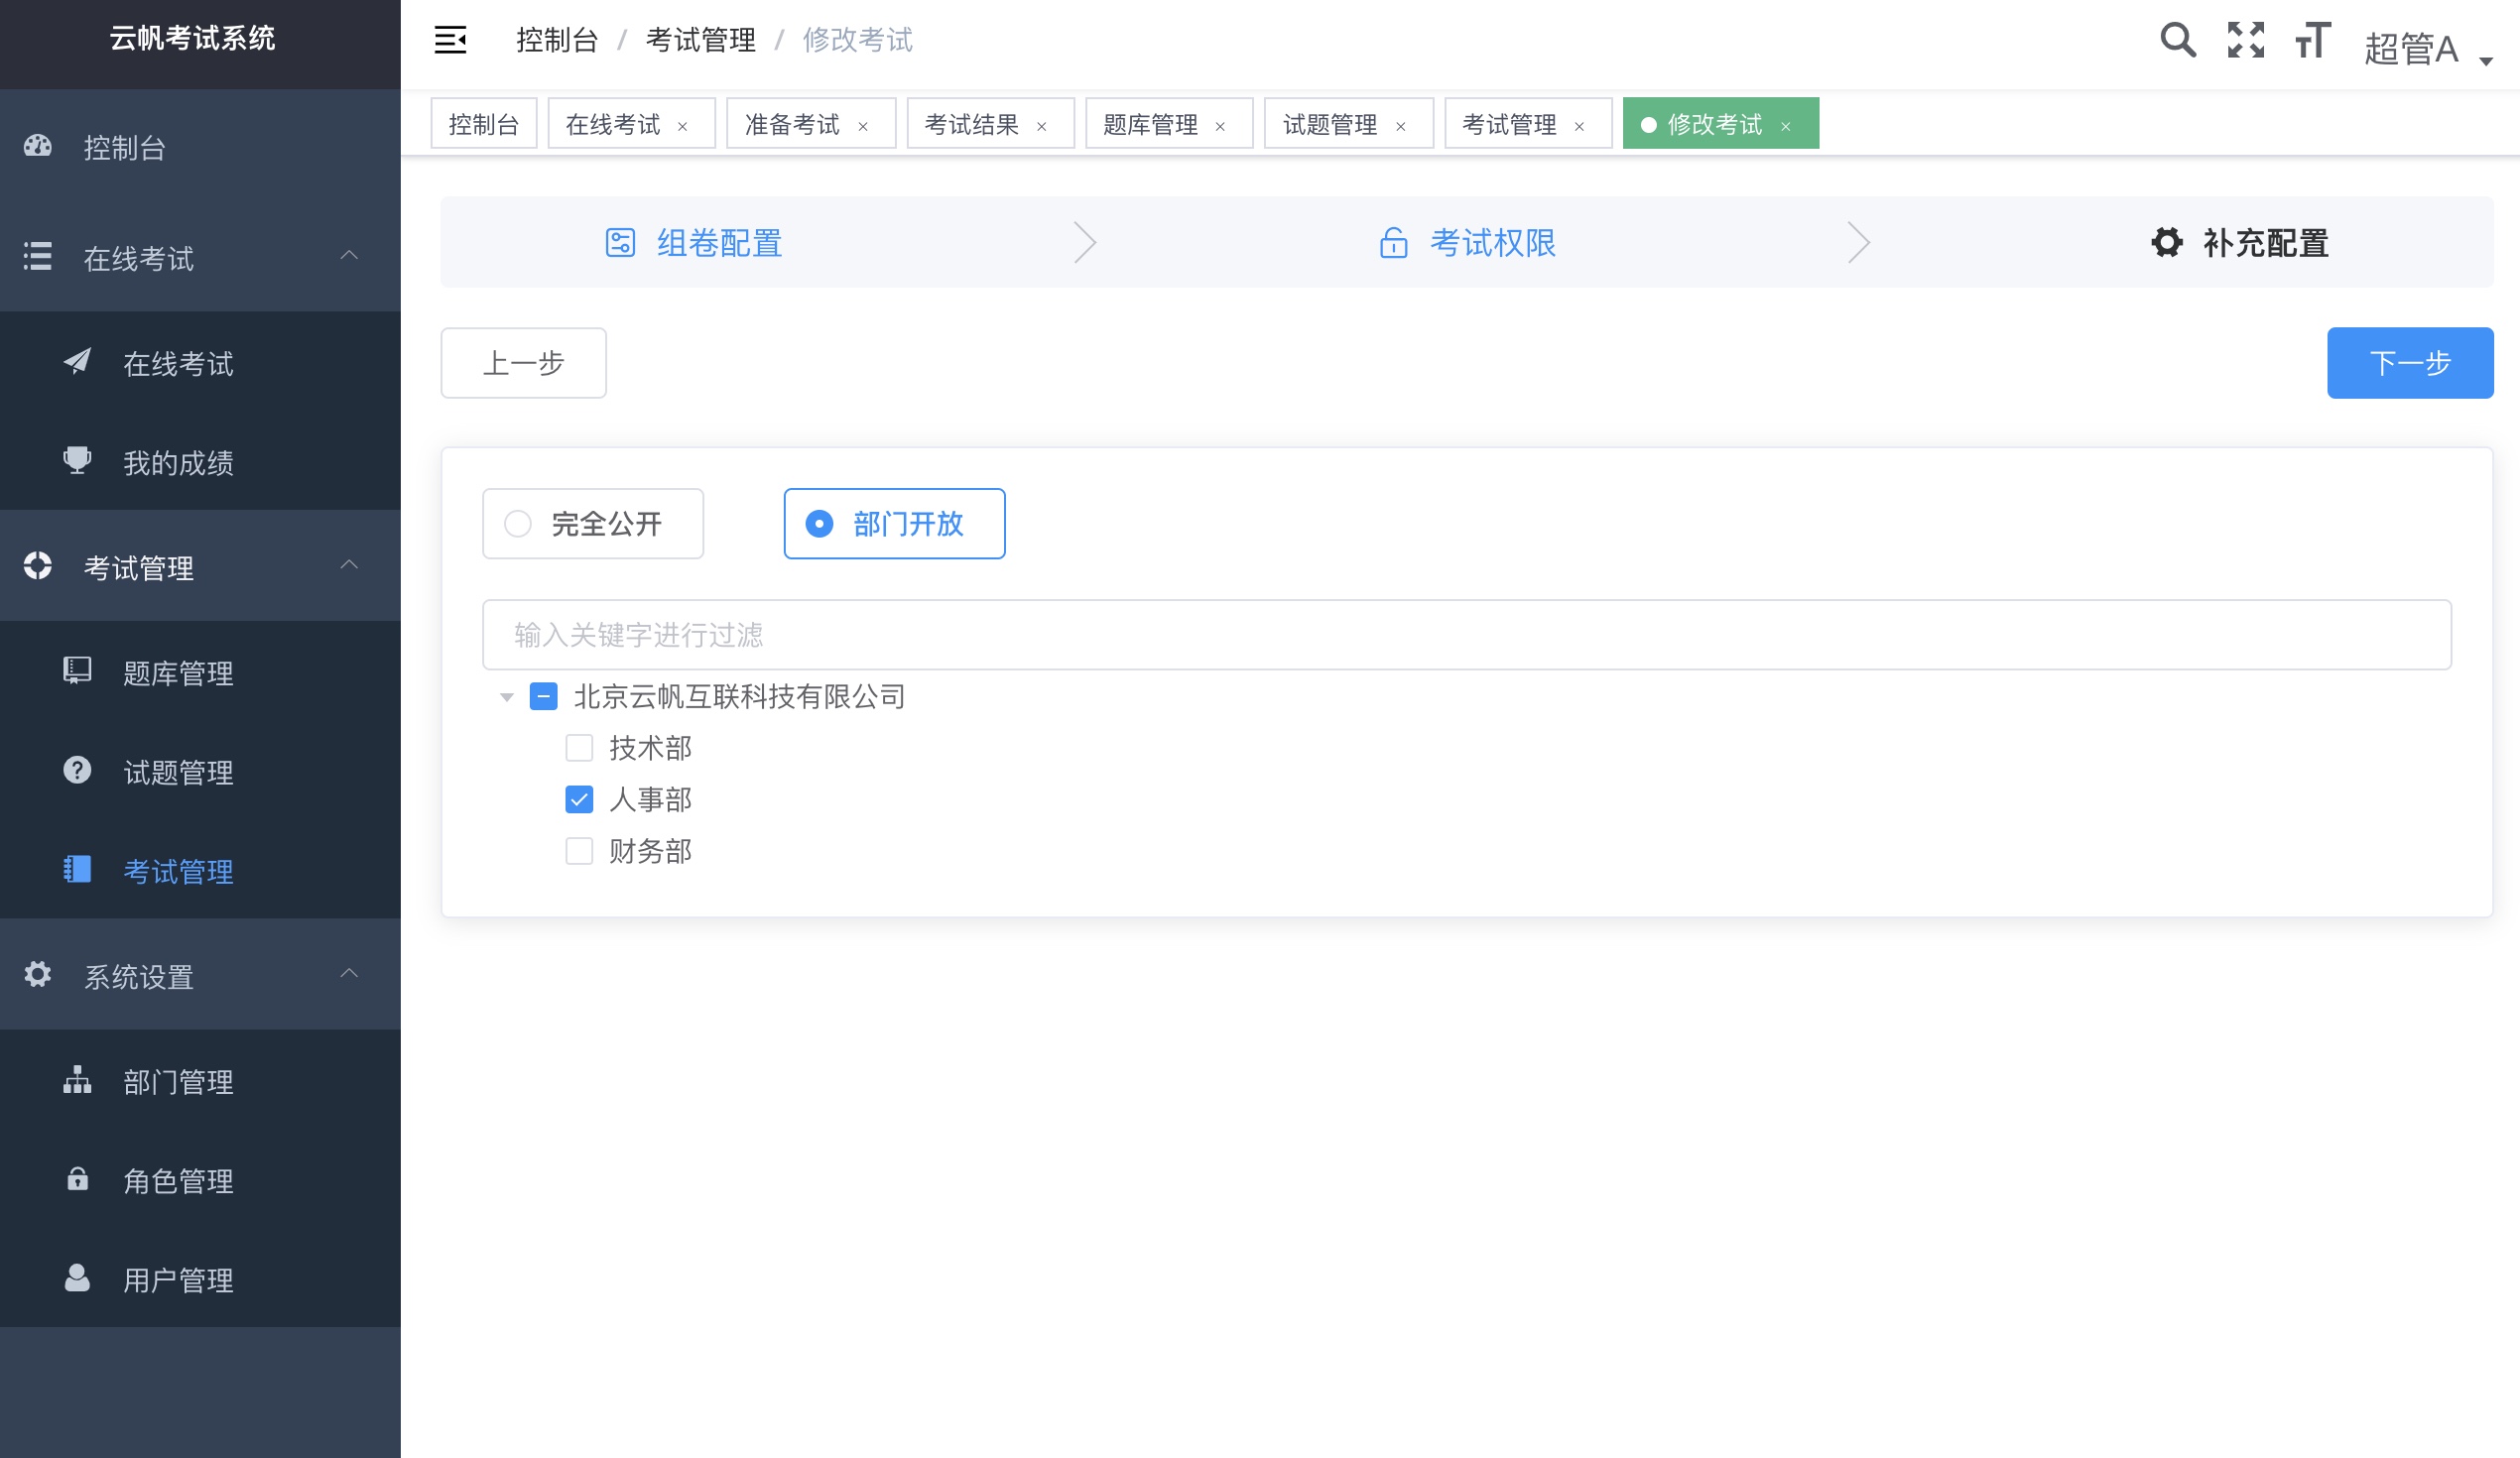Click the trophy icon for 我的成绩
2520x1458 pixels.
(76, 462)
